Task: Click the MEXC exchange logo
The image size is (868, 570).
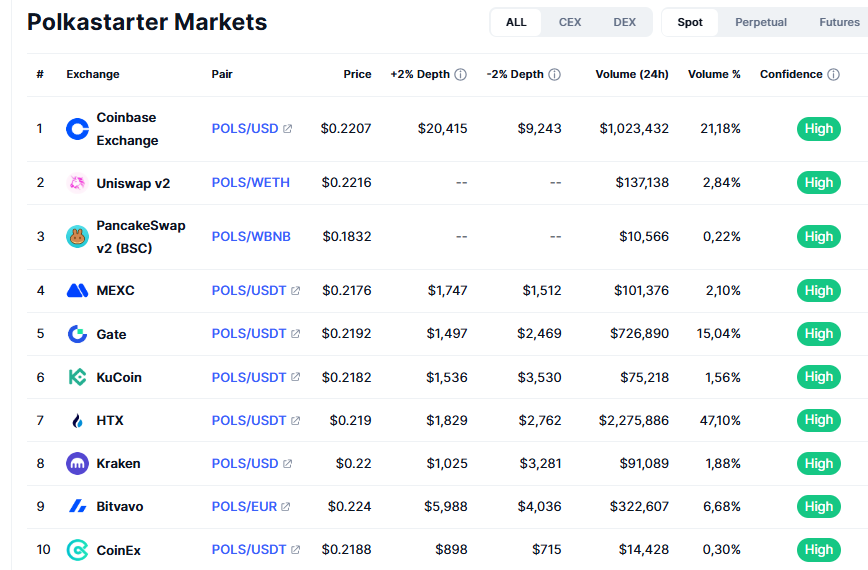Action: pos(77,291)
